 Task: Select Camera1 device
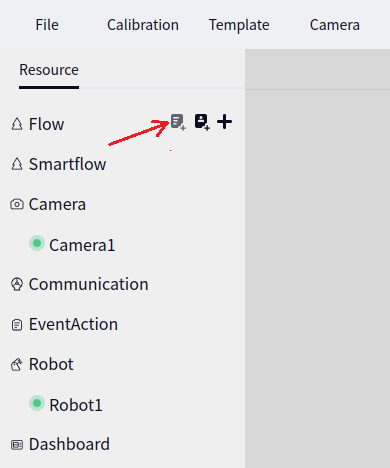(82, 245)
